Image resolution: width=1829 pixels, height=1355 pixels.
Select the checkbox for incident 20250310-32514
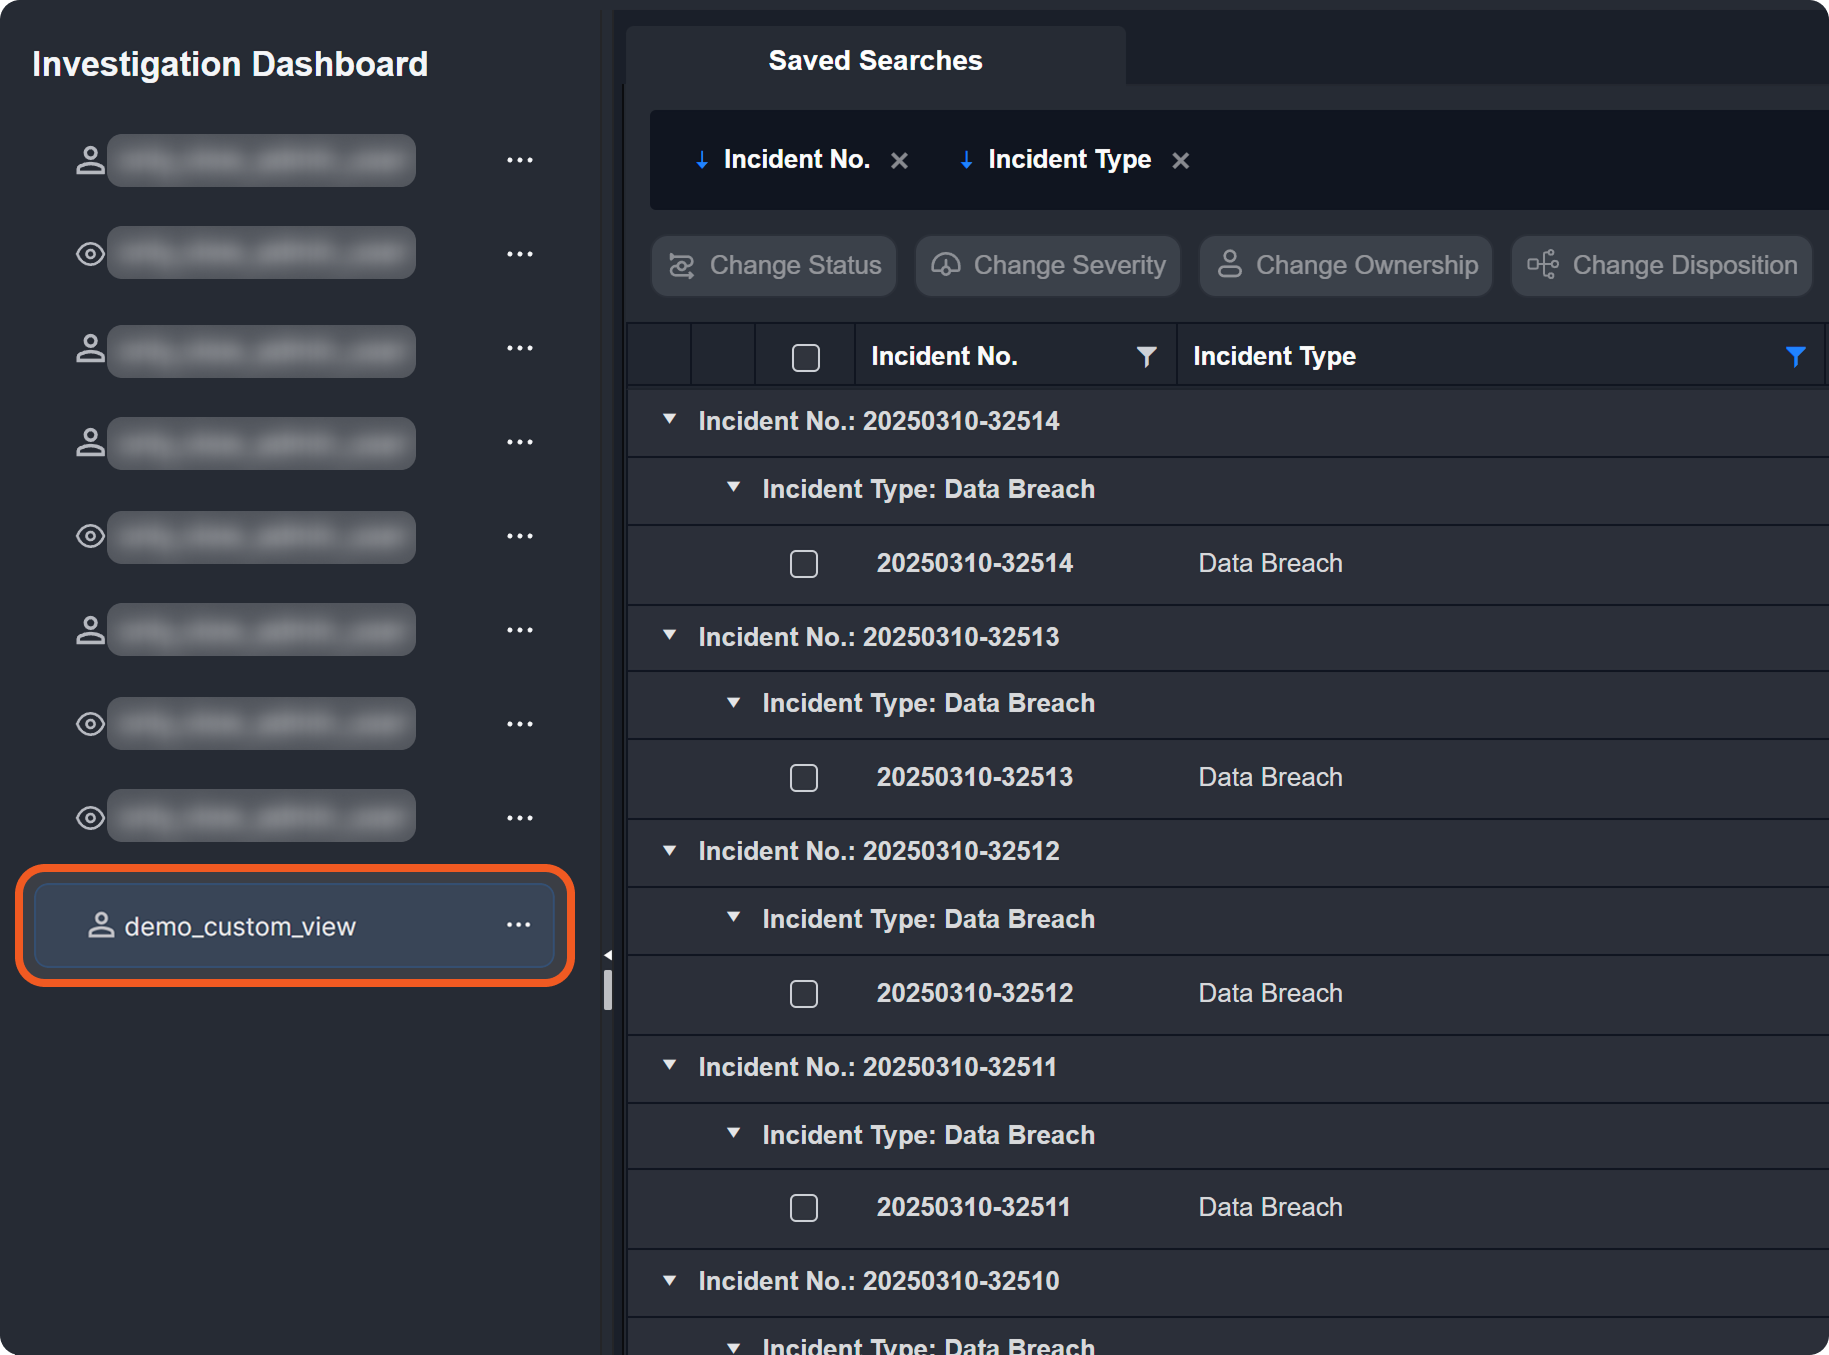point(803,564)
